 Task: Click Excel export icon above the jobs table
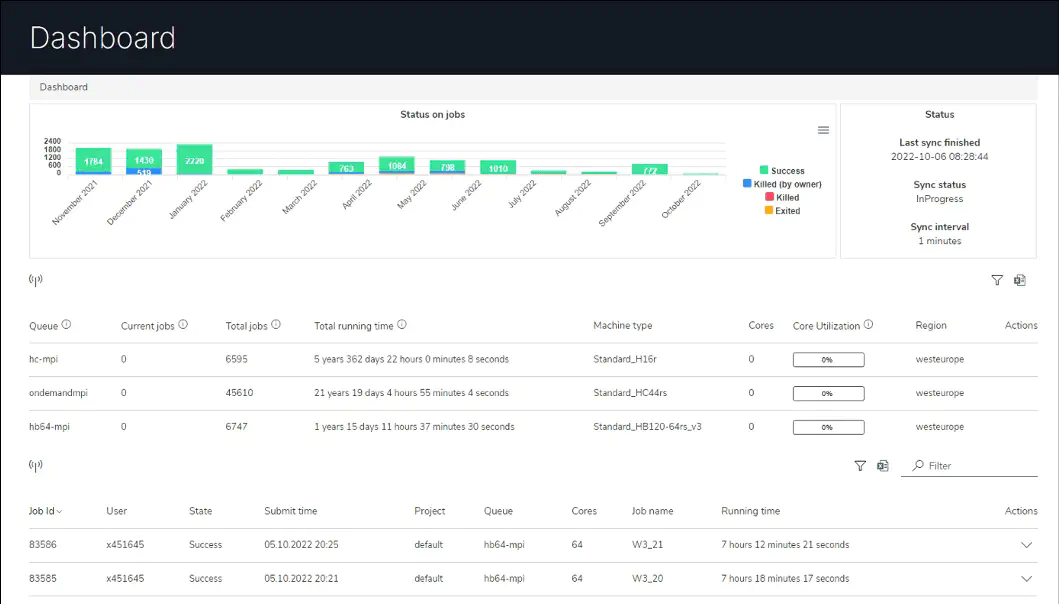[x=883, y=466]
